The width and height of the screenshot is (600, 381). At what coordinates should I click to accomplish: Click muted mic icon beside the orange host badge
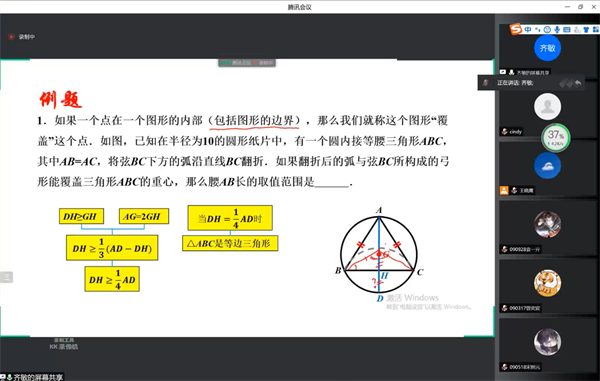[514, 190]
